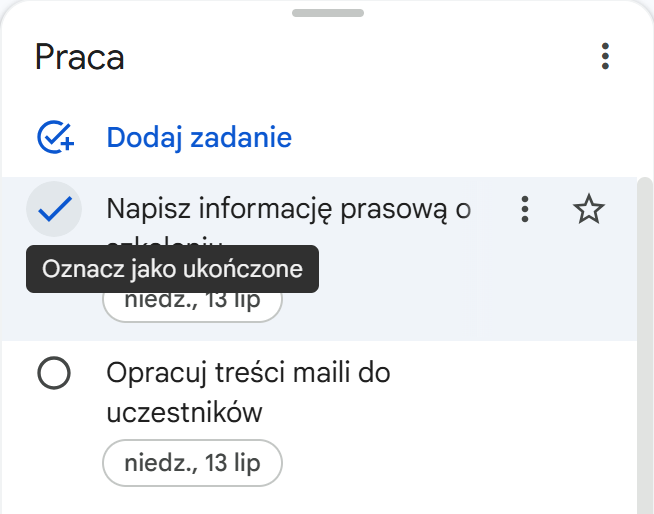This screenshot has height=514, width=654.
Task: Tick the circle beside "Opracuj treści maili"
Action: coord(53,374)
